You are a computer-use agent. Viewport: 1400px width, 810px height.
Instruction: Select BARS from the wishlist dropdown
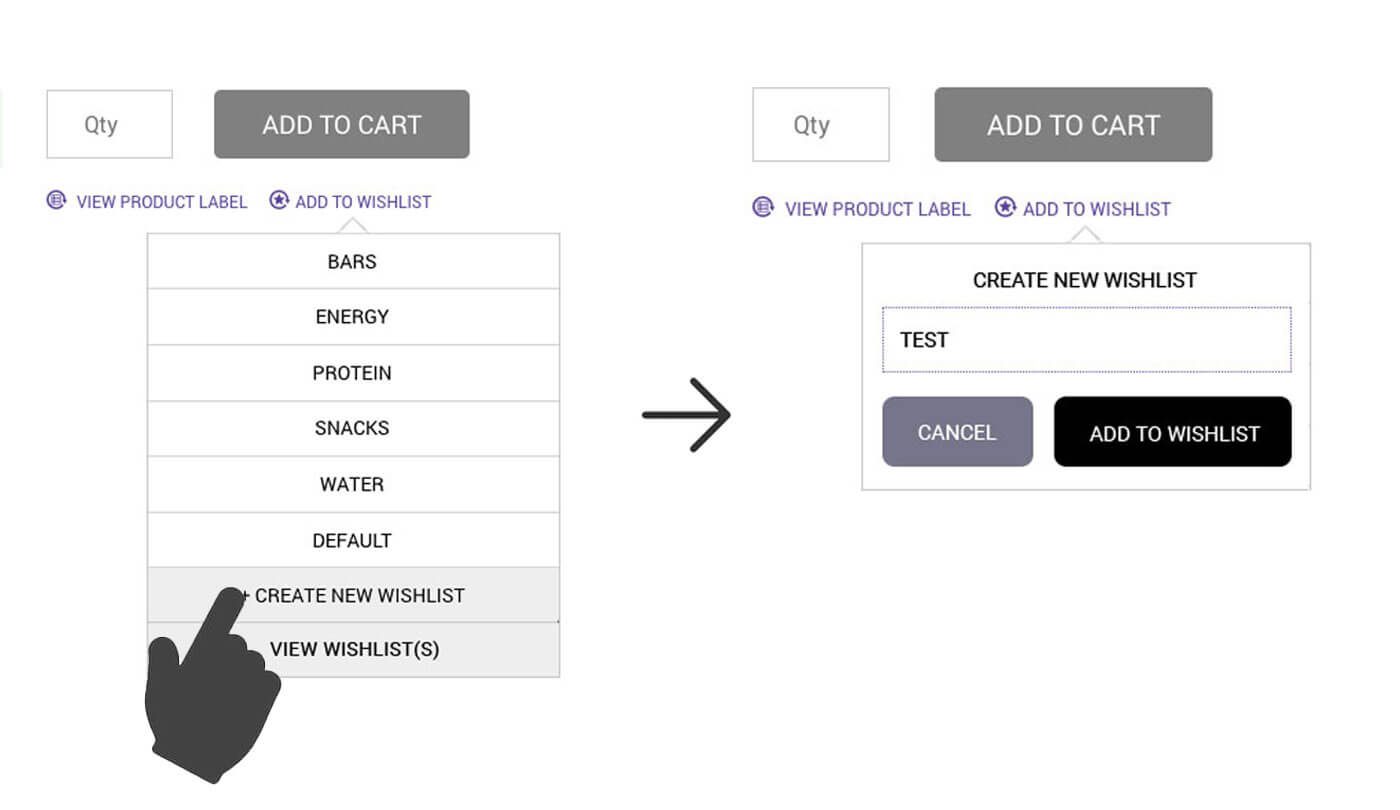[x=352, y=261]
